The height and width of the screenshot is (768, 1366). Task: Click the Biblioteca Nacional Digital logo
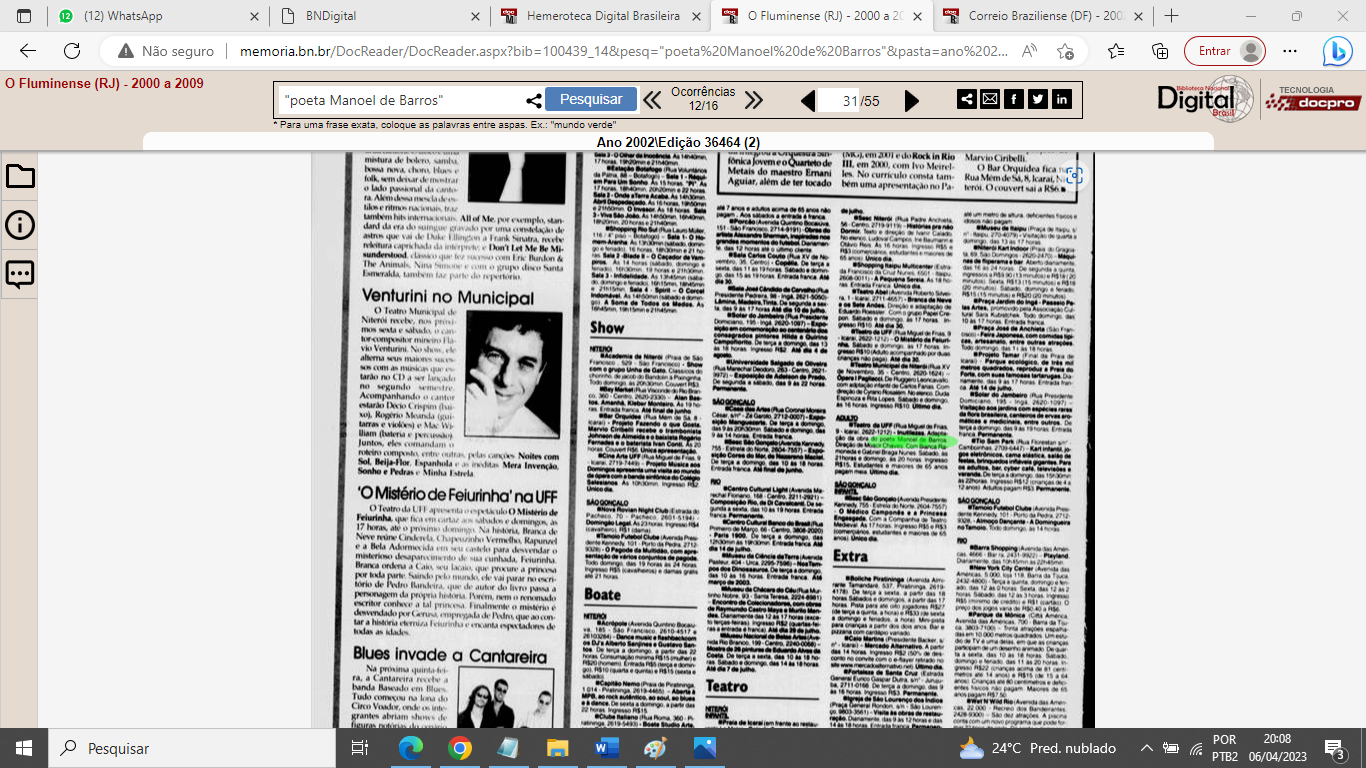tap(1204, 98)
